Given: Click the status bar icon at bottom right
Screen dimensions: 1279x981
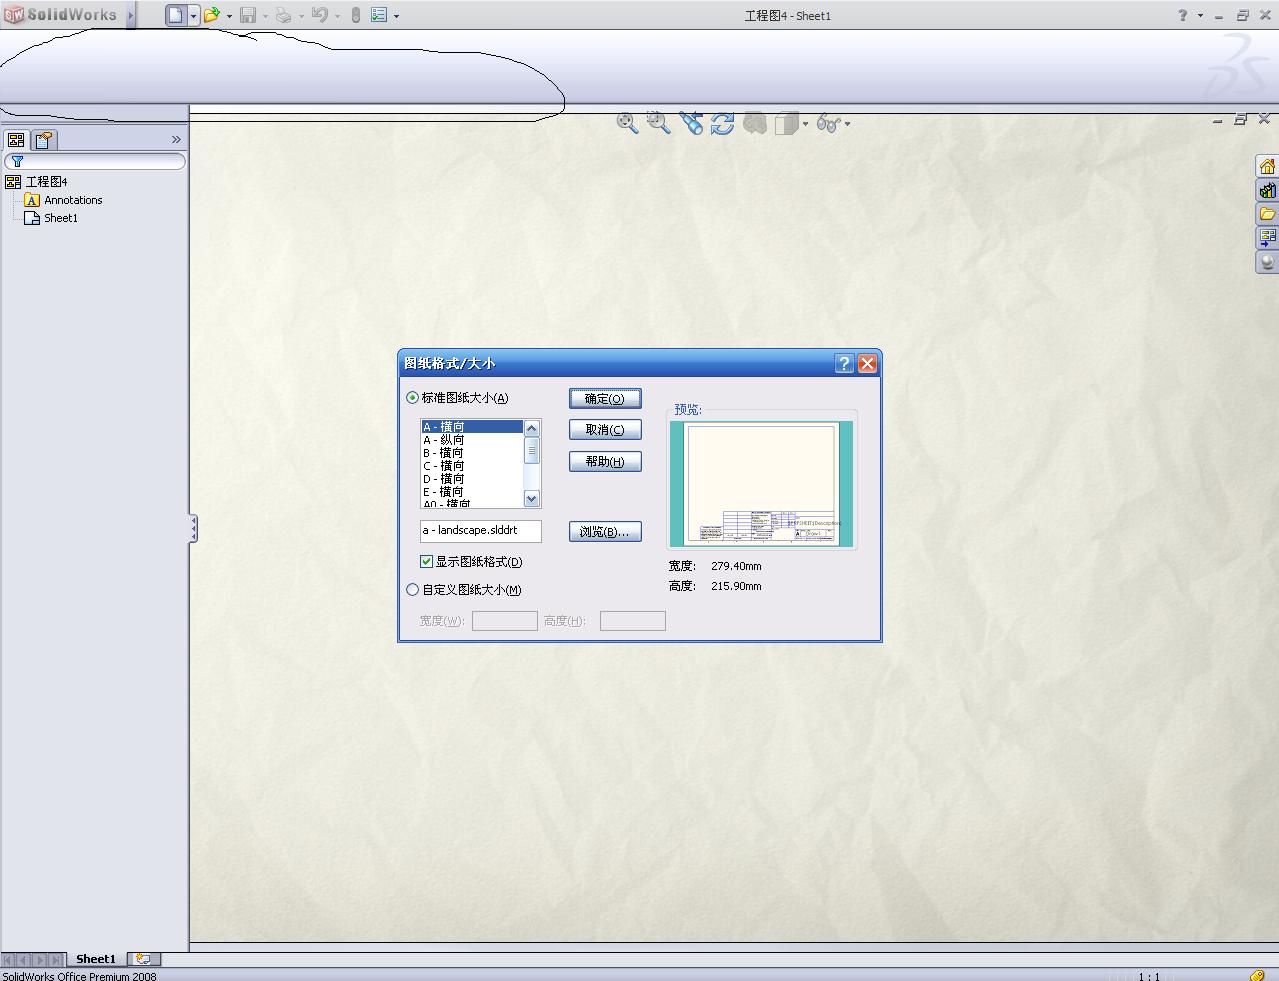Looking at the screenshot, I should (x=1257, y=975).
